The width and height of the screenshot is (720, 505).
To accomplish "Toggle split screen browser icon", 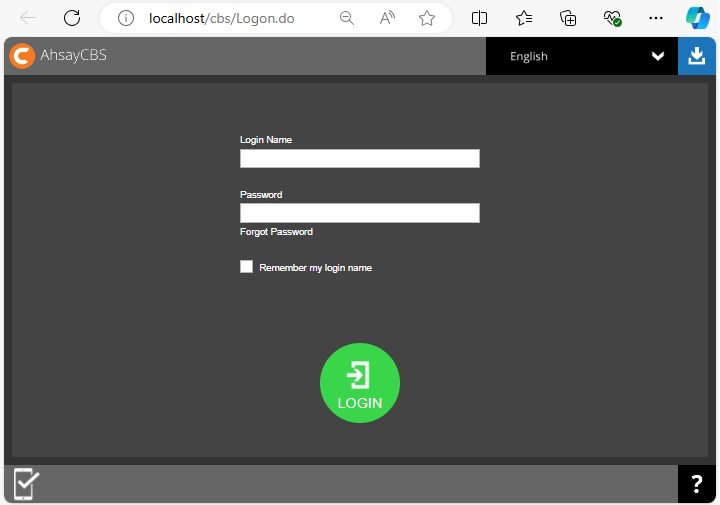I will click(x=480, y=18).
